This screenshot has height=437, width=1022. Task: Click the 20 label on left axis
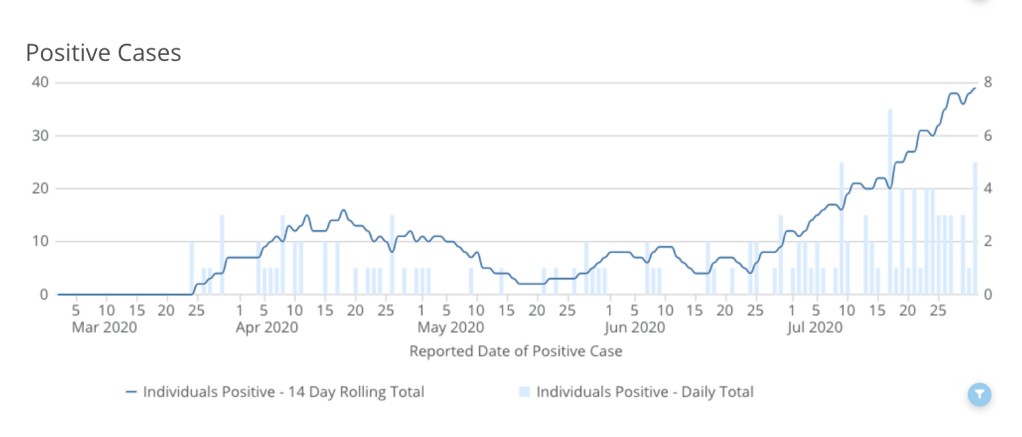pos(39,188)
